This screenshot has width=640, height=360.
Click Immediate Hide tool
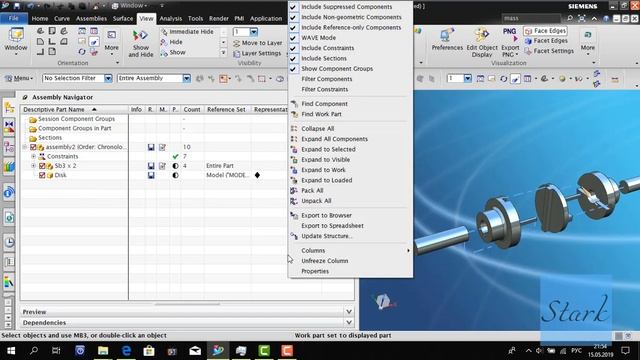coord(188,31)
